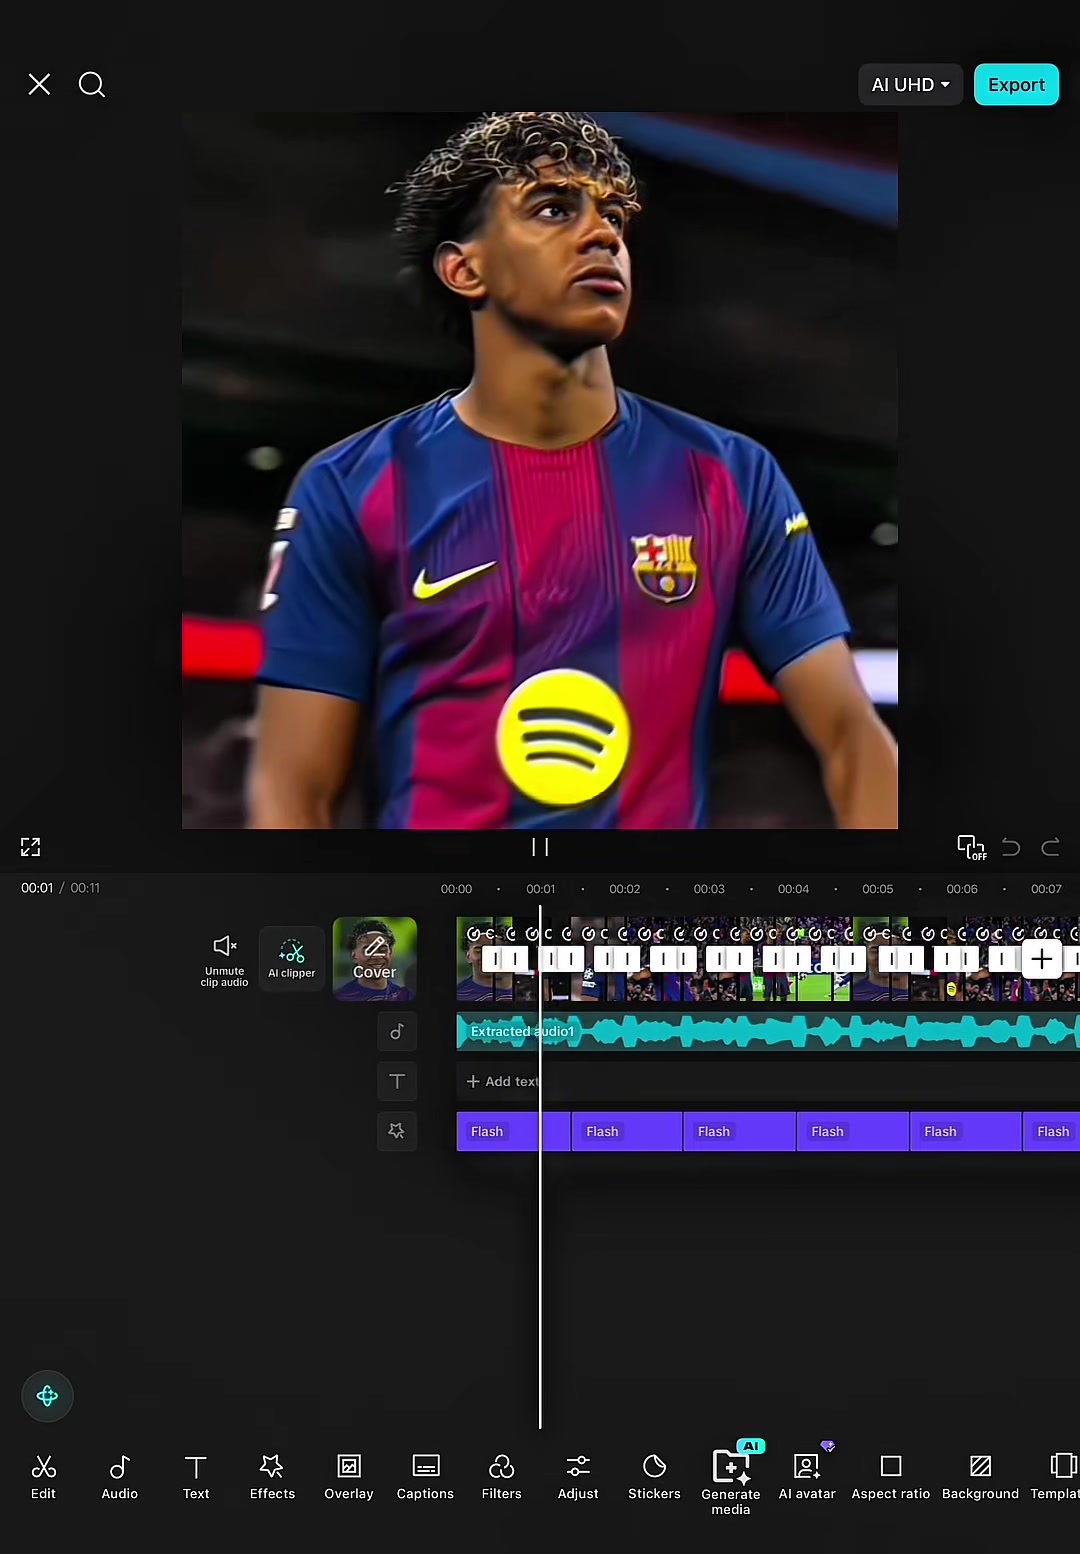Select the Flash effect clip under 00:03
1080x1554 pixels.
tap(740, 1131)
